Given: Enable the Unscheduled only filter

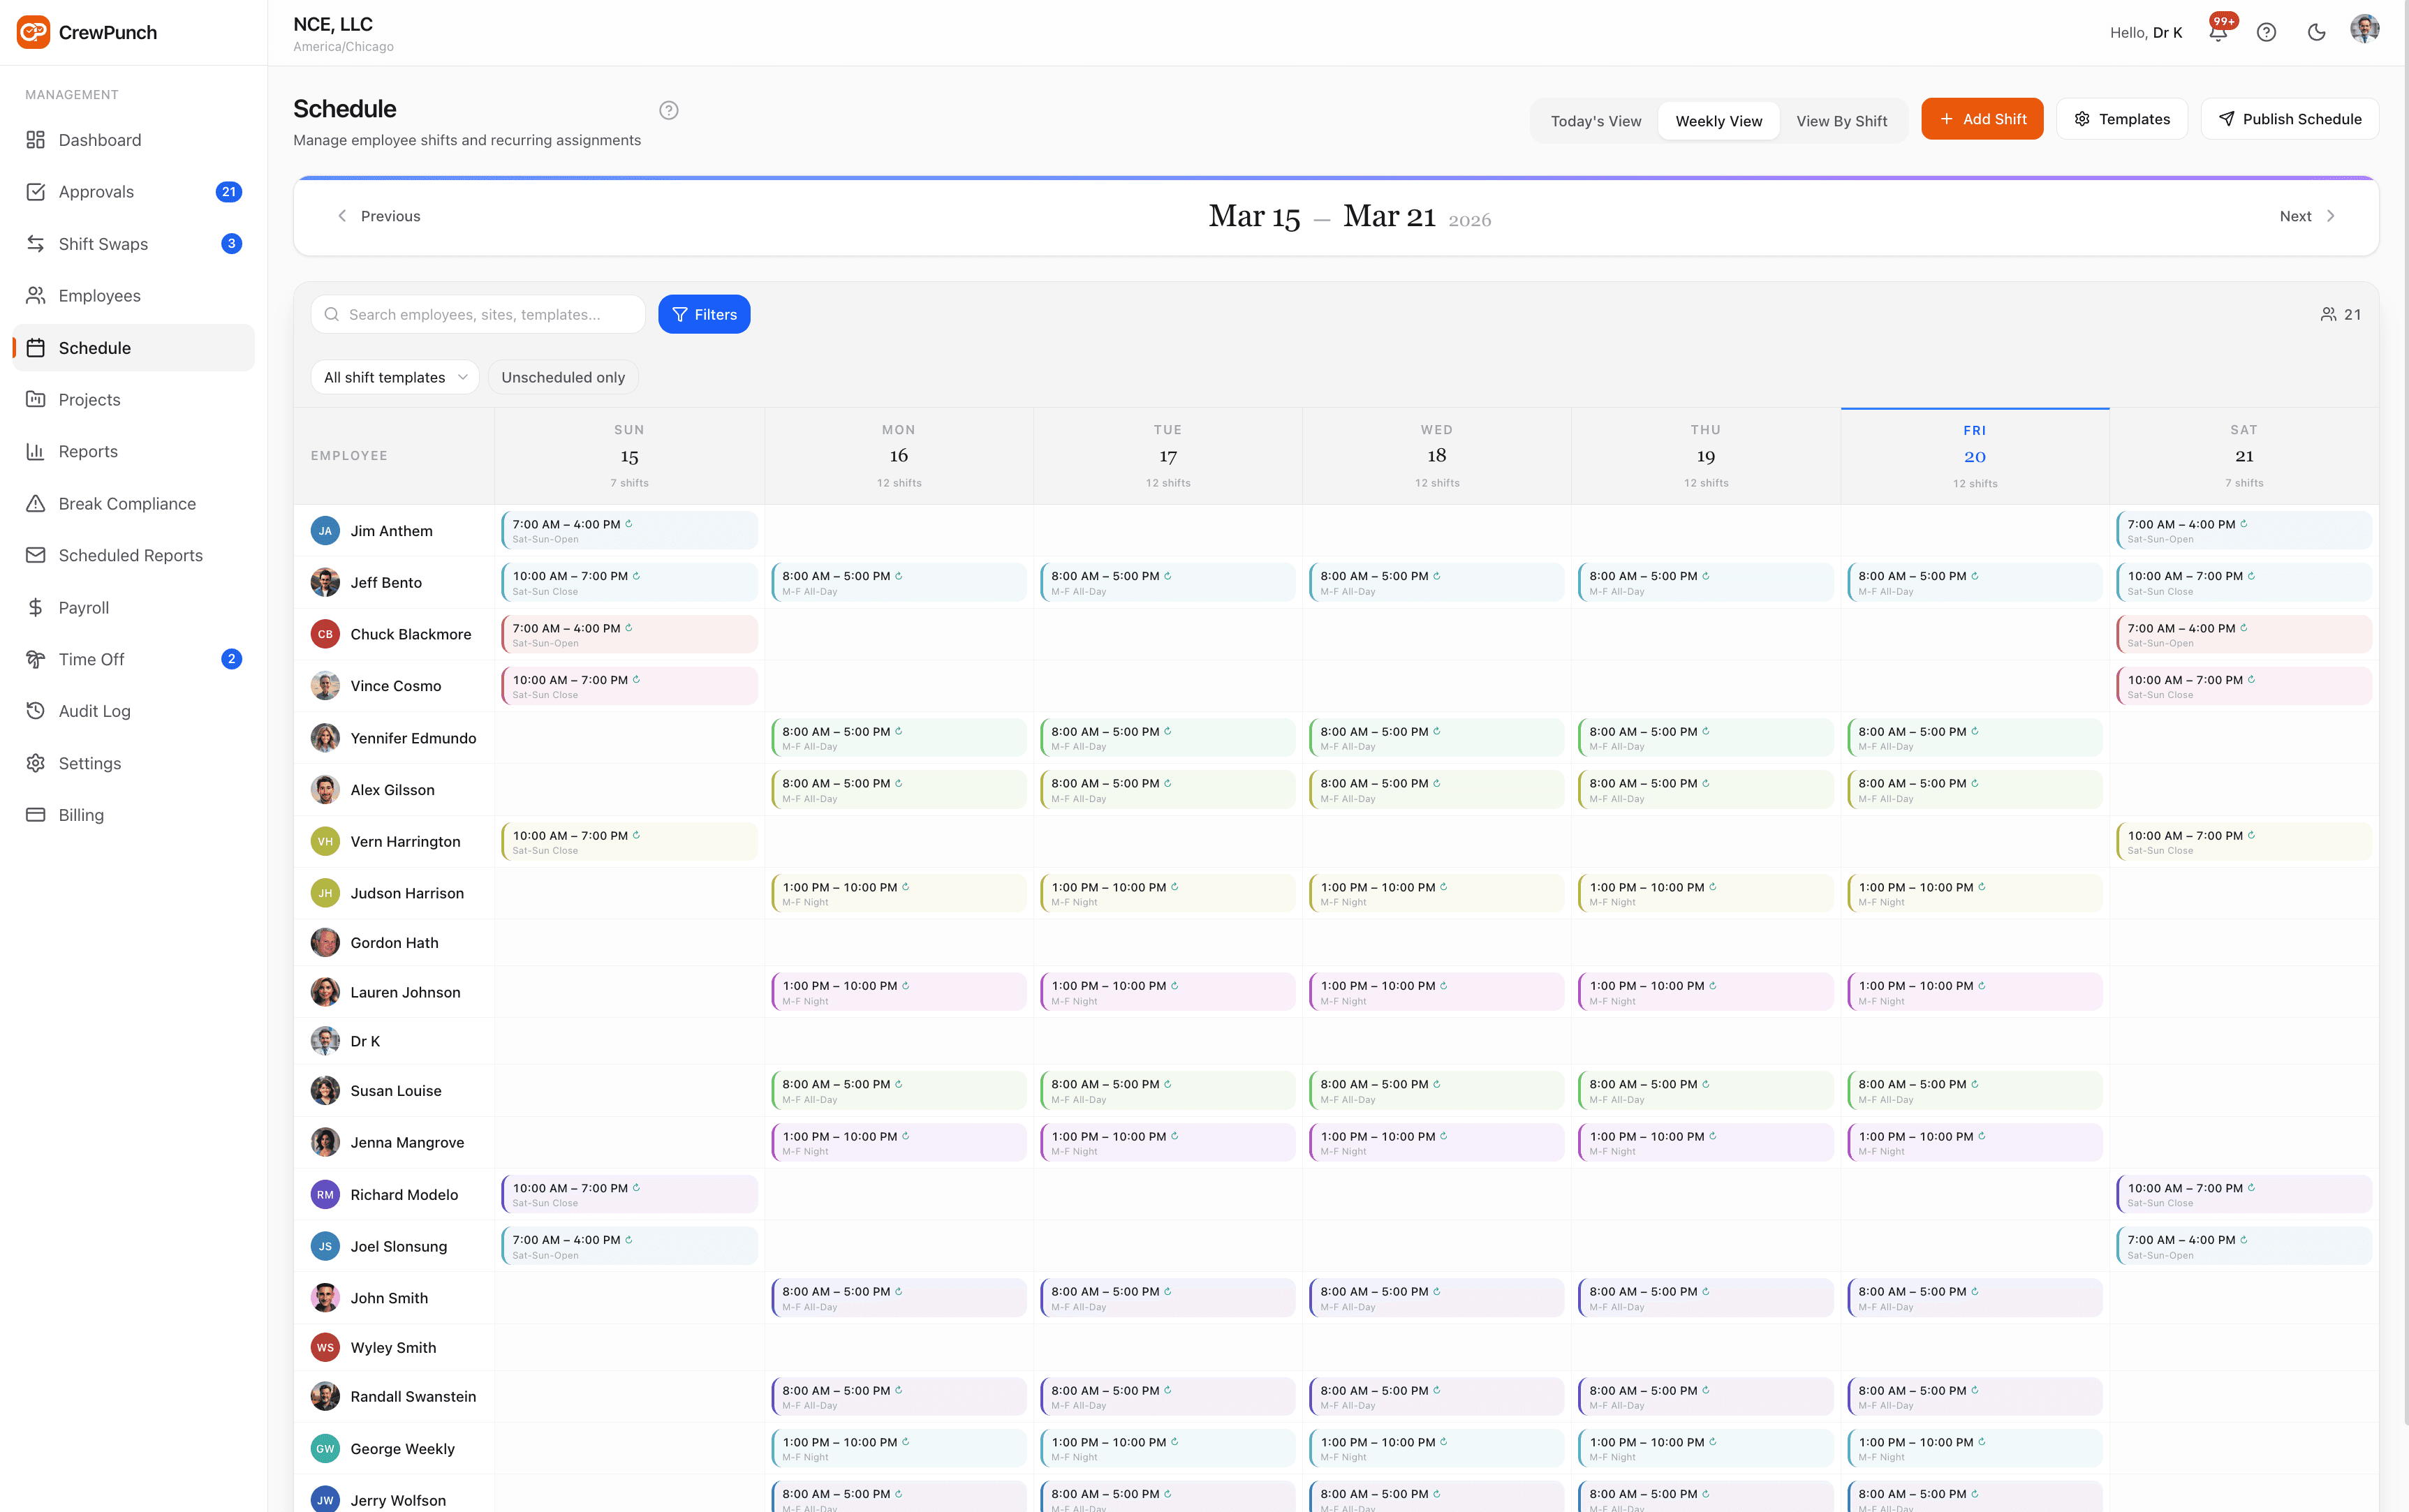Looking at the screenshot, I should (x=563, y=377).
